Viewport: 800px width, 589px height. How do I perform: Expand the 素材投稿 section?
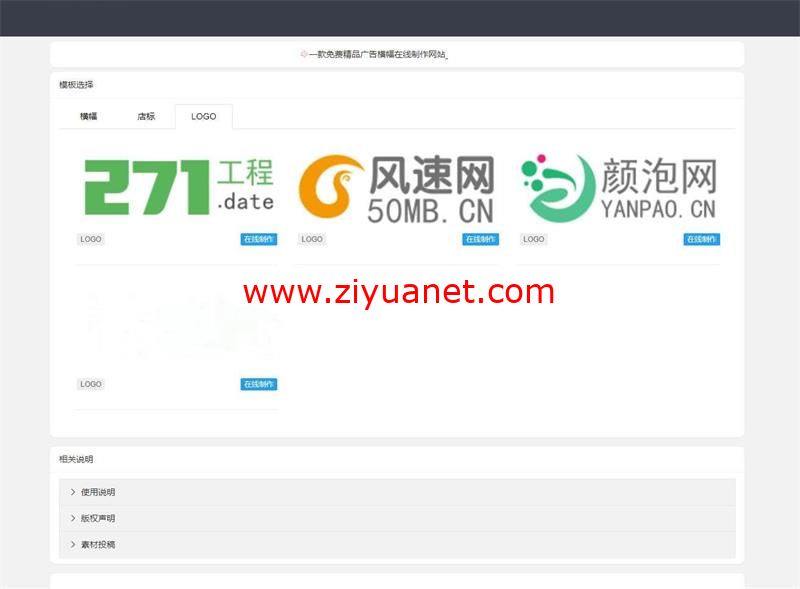click(397, 545)
